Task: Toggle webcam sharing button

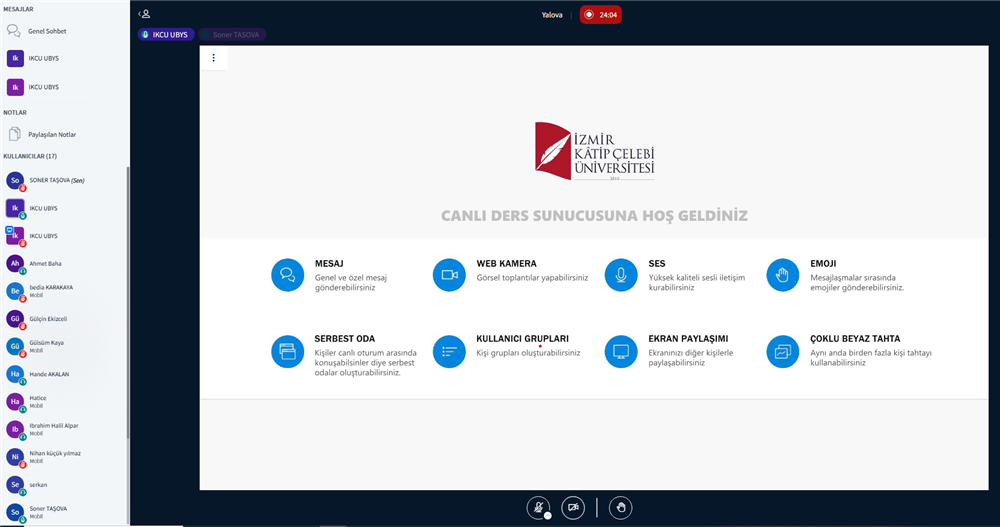Action: (x=573, y=508)
